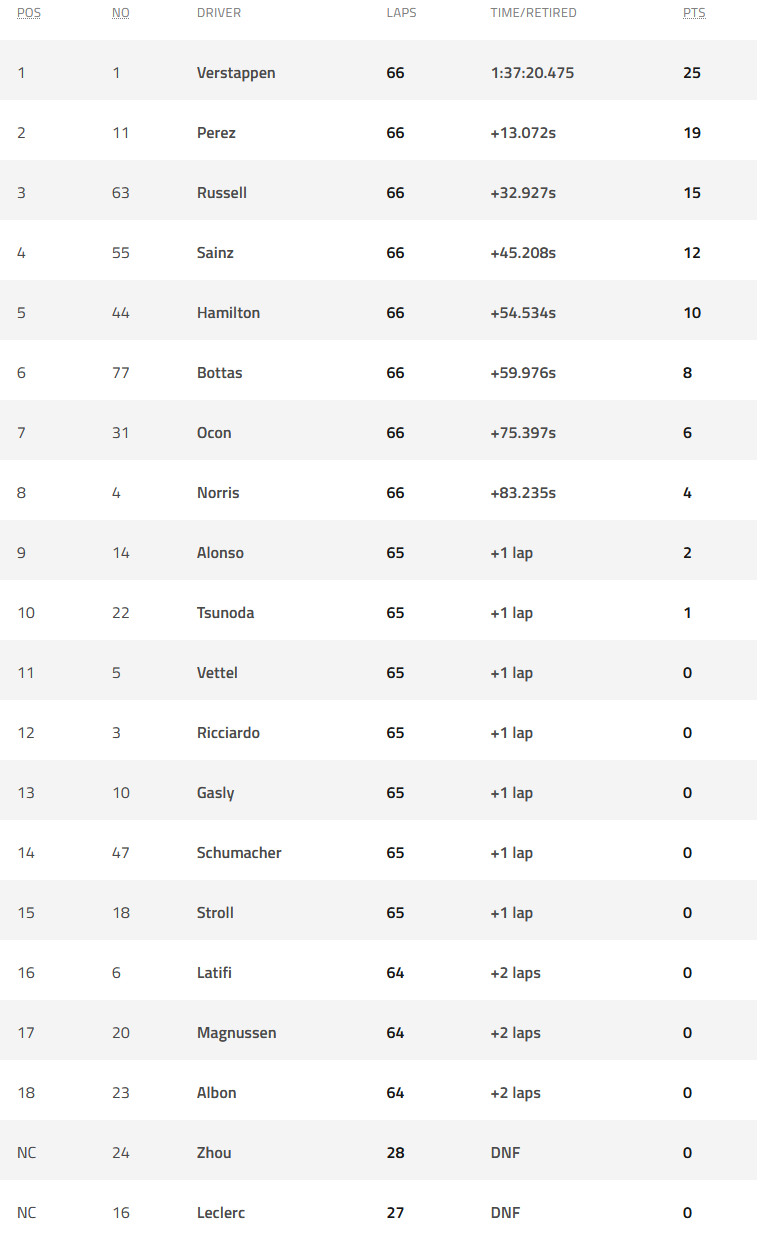Select the LAPS column header
This screenshot has width=761, height=1248.
402,13
